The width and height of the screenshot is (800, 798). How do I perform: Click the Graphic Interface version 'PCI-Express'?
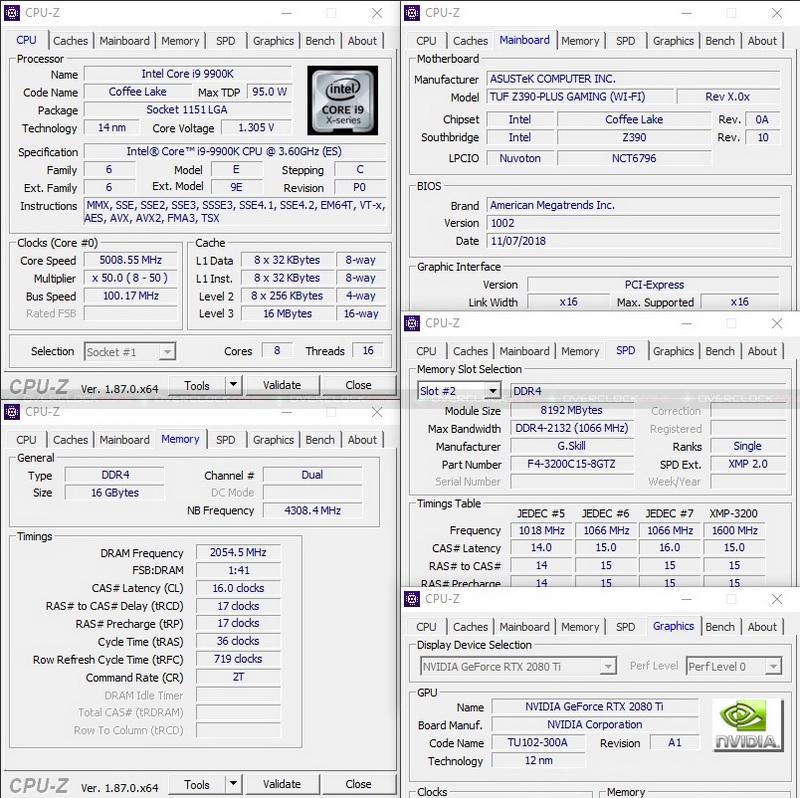pyautogui.click(x=654, y=285)
